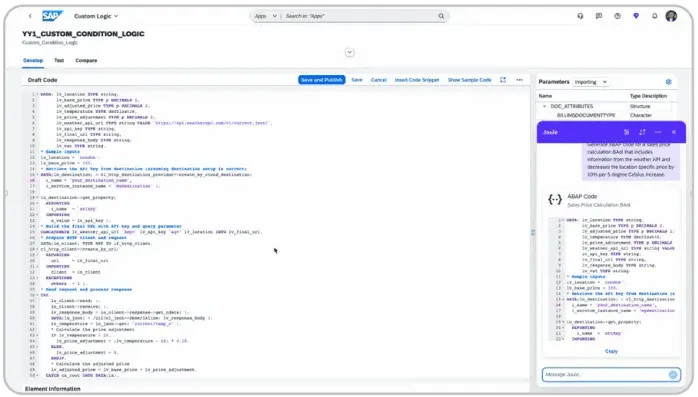Image resolution: width=698 pixels, height=397 pixels.
Task: Select the Element Information section header
Action: click(53, 389)
